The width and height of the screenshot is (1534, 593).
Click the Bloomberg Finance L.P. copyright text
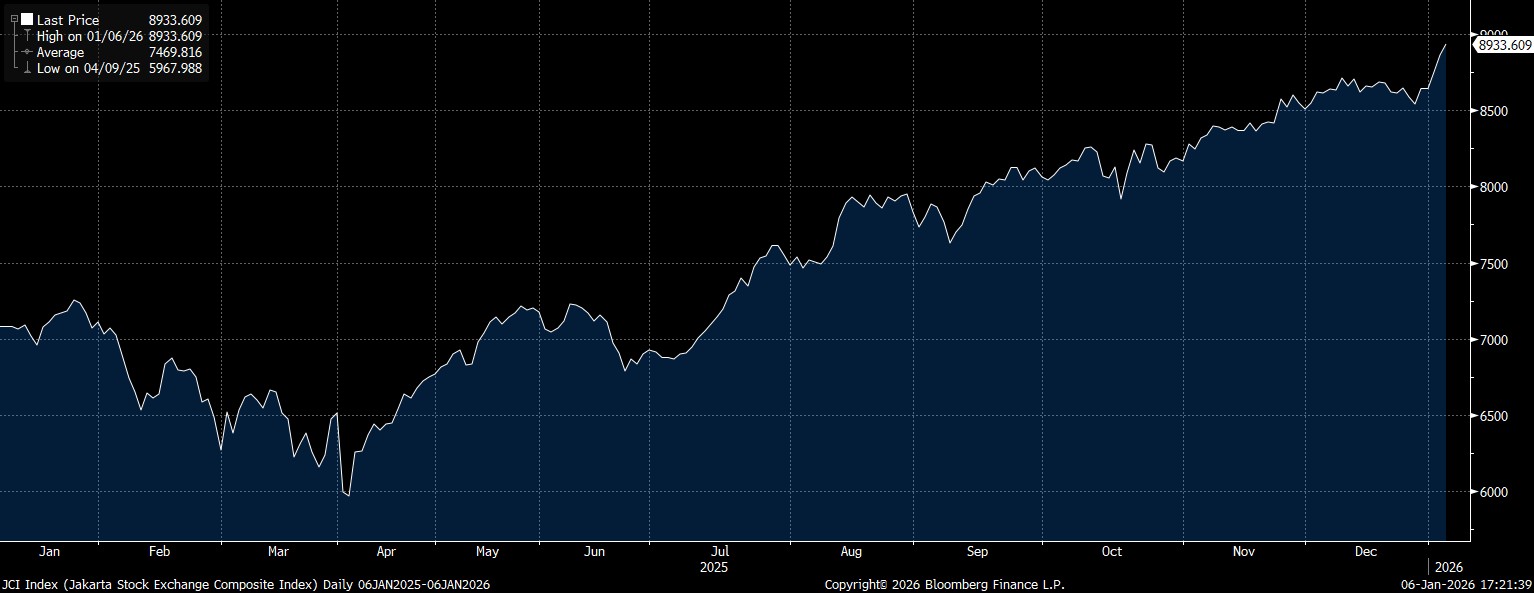click(944, 584)
